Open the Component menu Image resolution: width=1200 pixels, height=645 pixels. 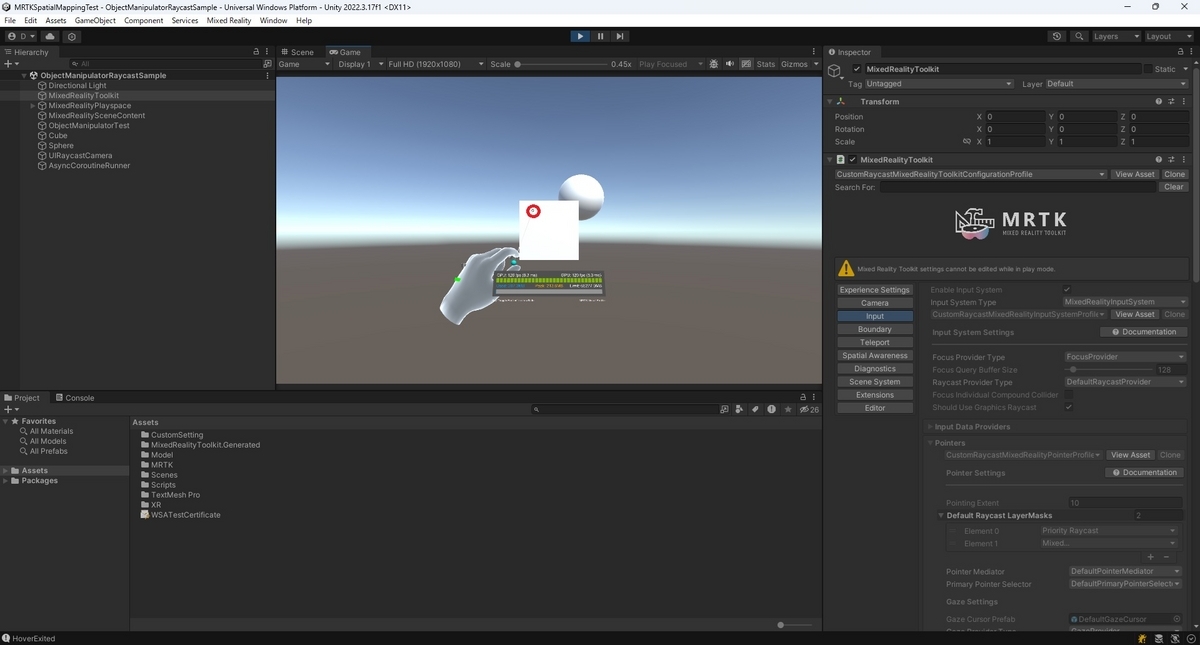pos(143,20)
